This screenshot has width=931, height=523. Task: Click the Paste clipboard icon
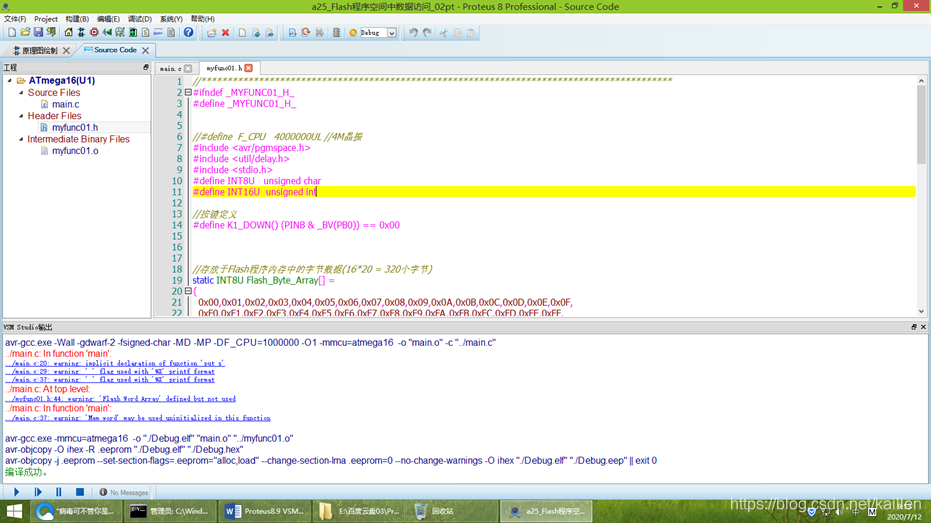point(471,33)
